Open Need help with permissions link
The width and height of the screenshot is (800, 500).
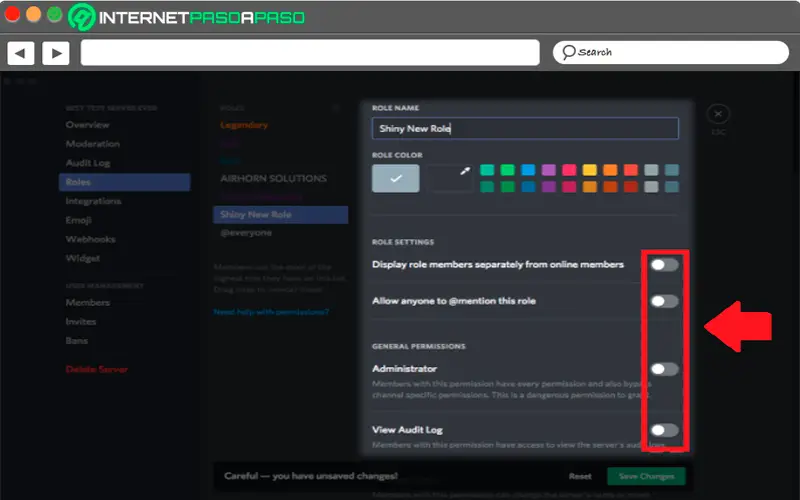pyautogui.click(x=271, y=312)
